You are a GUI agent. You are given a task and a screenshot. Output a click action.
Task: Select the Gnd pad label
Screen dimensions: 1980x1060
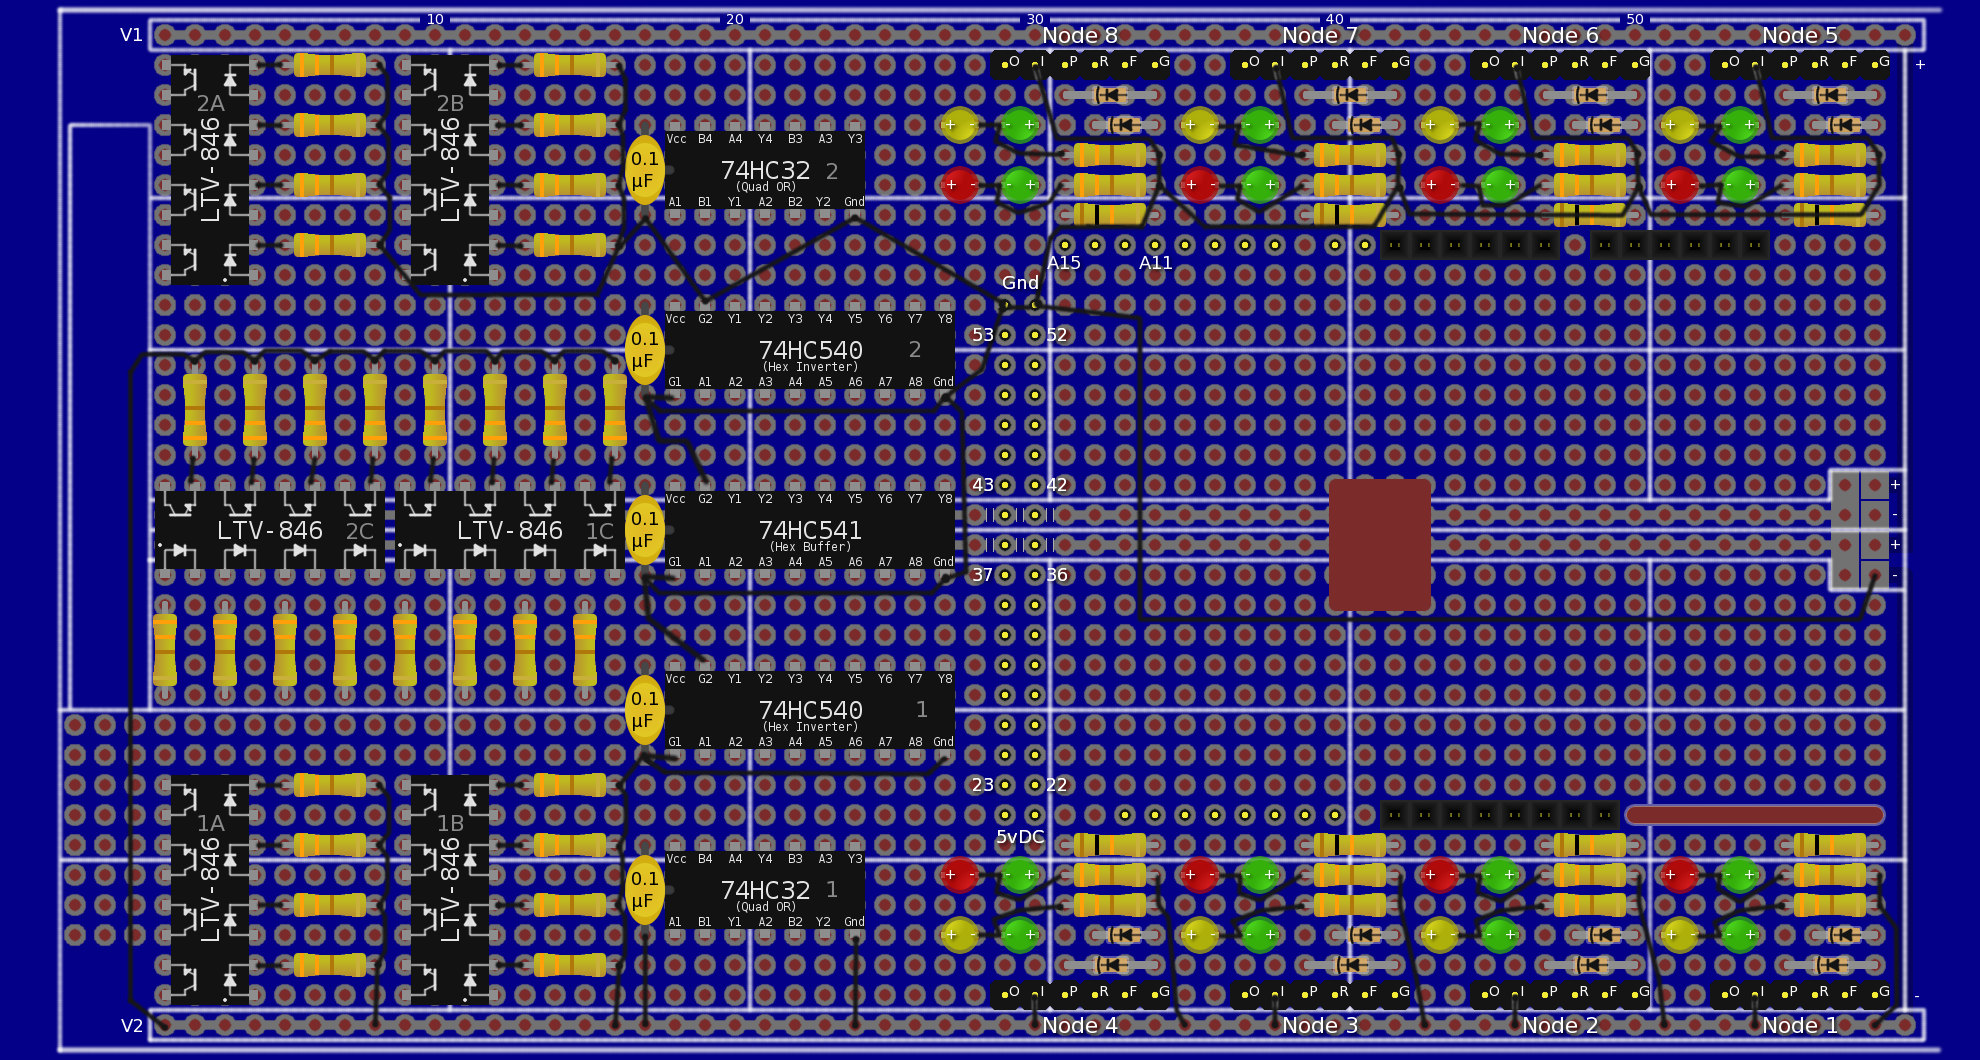(x=1020, y=283)
